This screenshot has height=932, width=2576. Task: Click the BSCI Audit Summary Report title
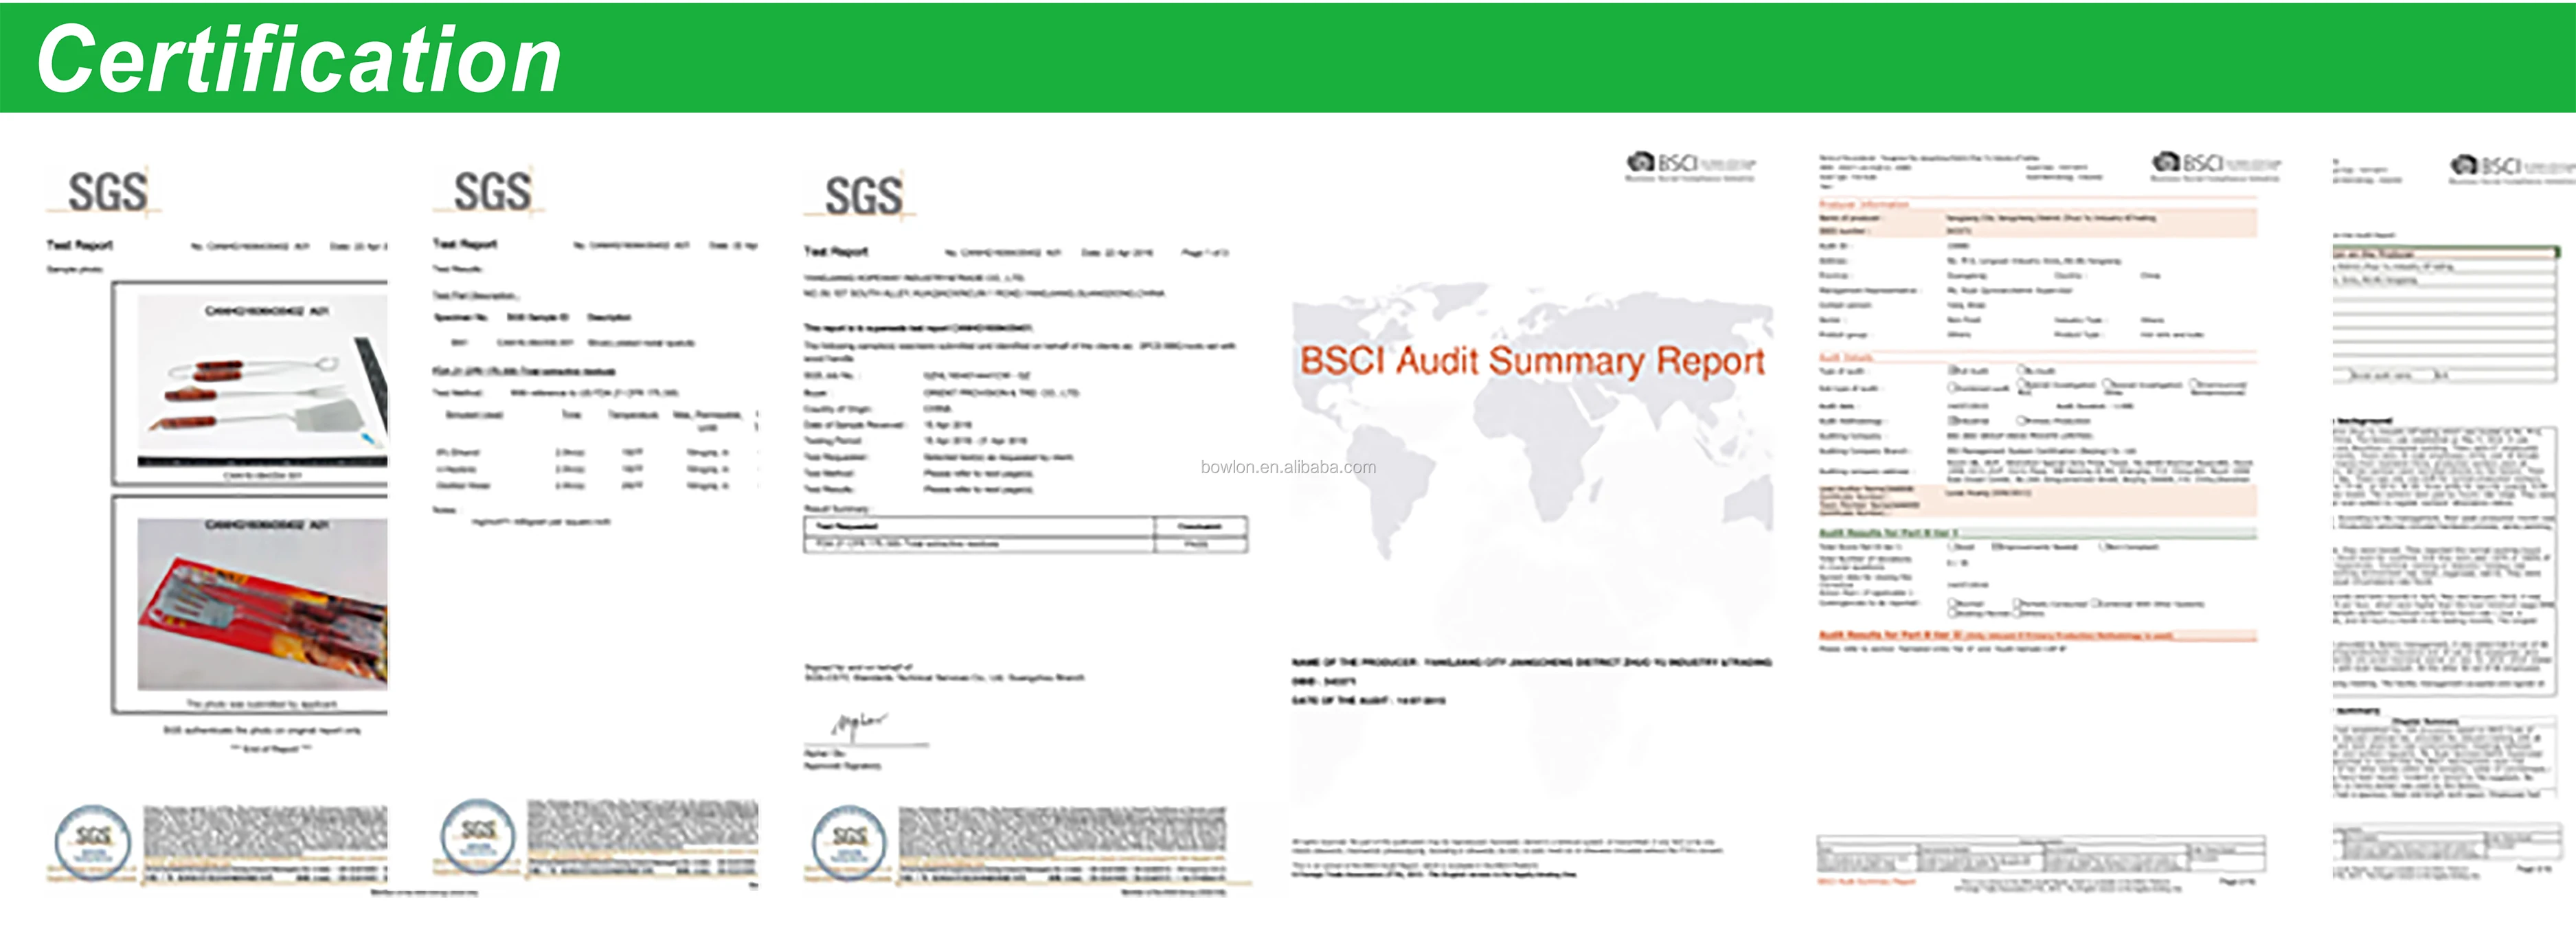1531,361
